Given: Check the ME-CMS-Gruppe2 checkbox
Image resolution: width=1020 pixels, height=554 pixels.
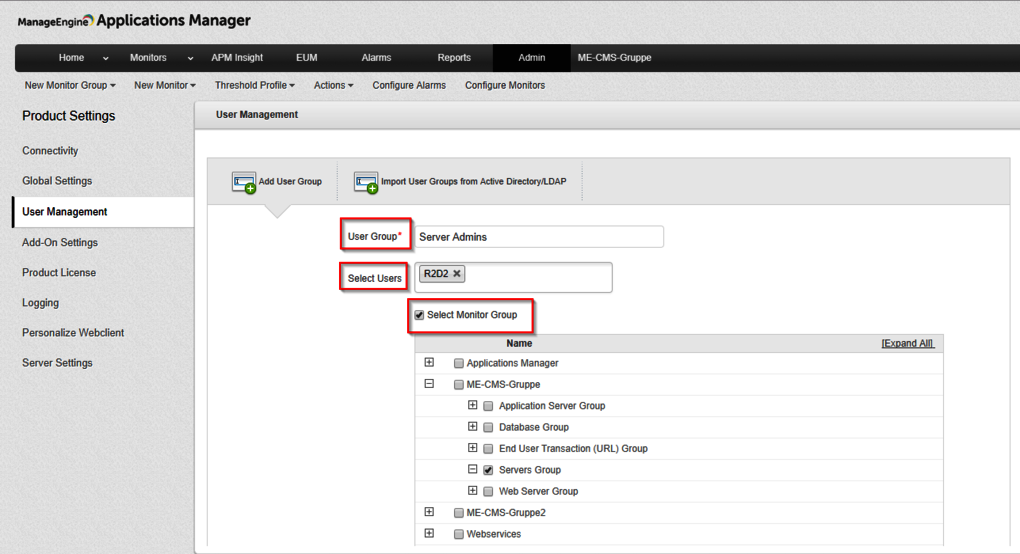Looking at the screenshot, I should tap(459, 513).
